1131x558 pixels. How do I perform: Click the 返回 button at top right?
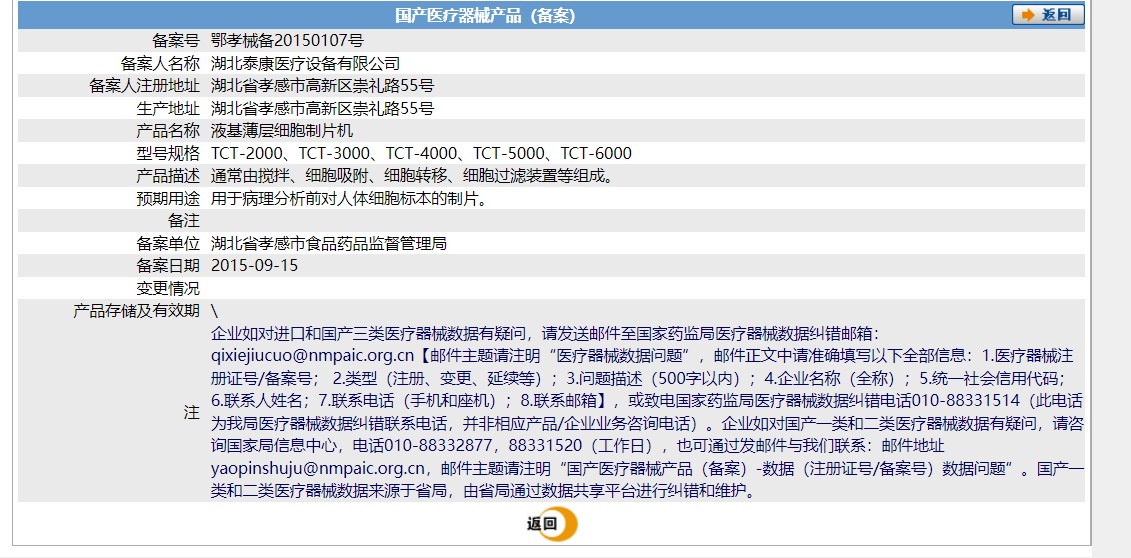point(1048,14)
